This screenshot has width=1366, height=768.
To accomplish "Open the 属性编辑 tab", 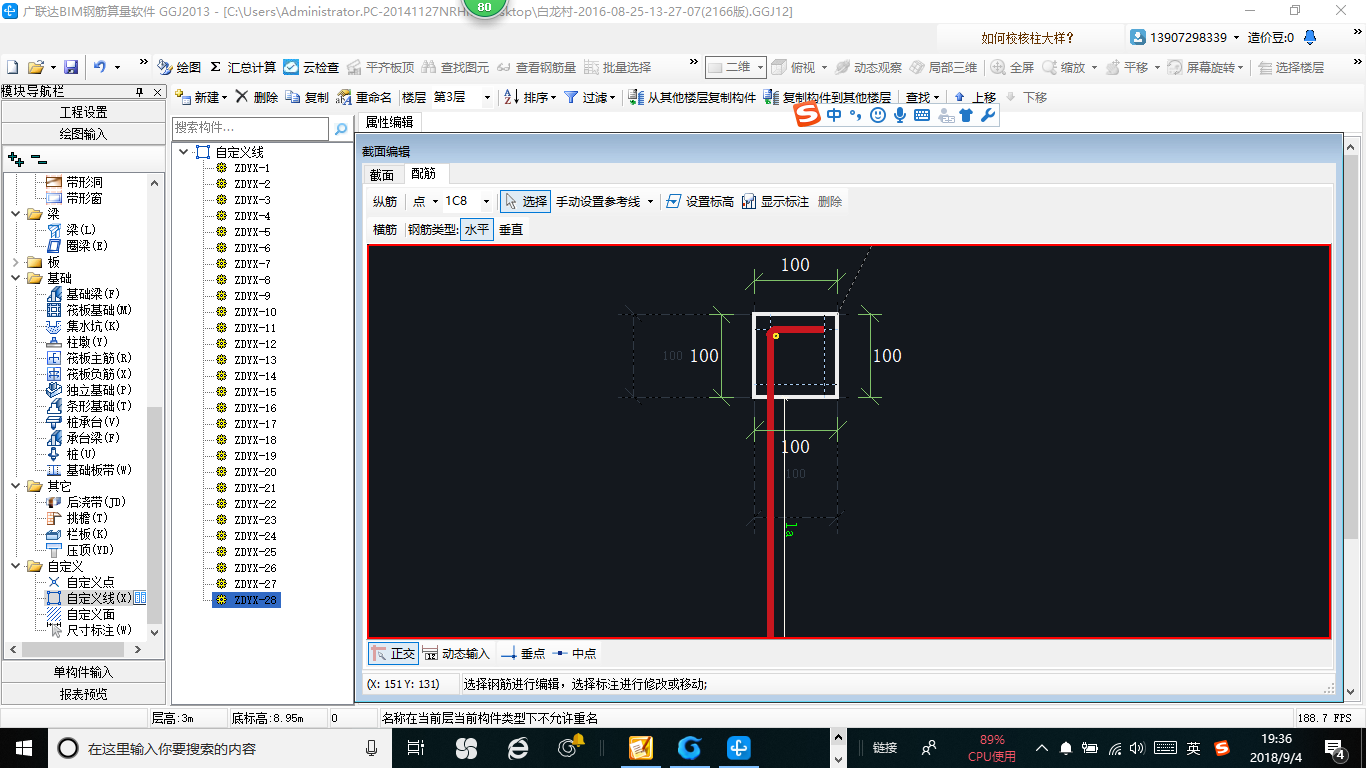I will 389,122.
